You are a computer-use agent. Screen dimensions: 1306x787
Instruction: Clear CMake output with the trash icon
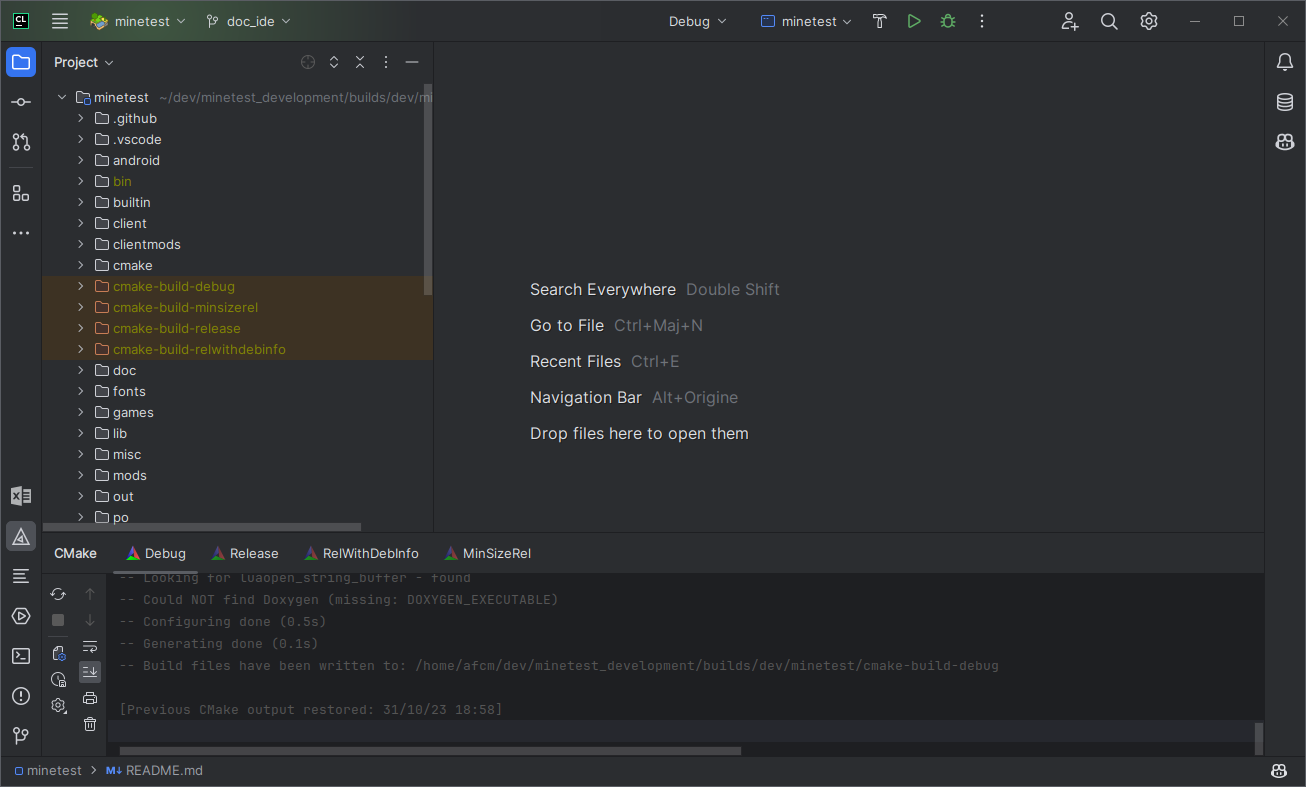(89, 724)
